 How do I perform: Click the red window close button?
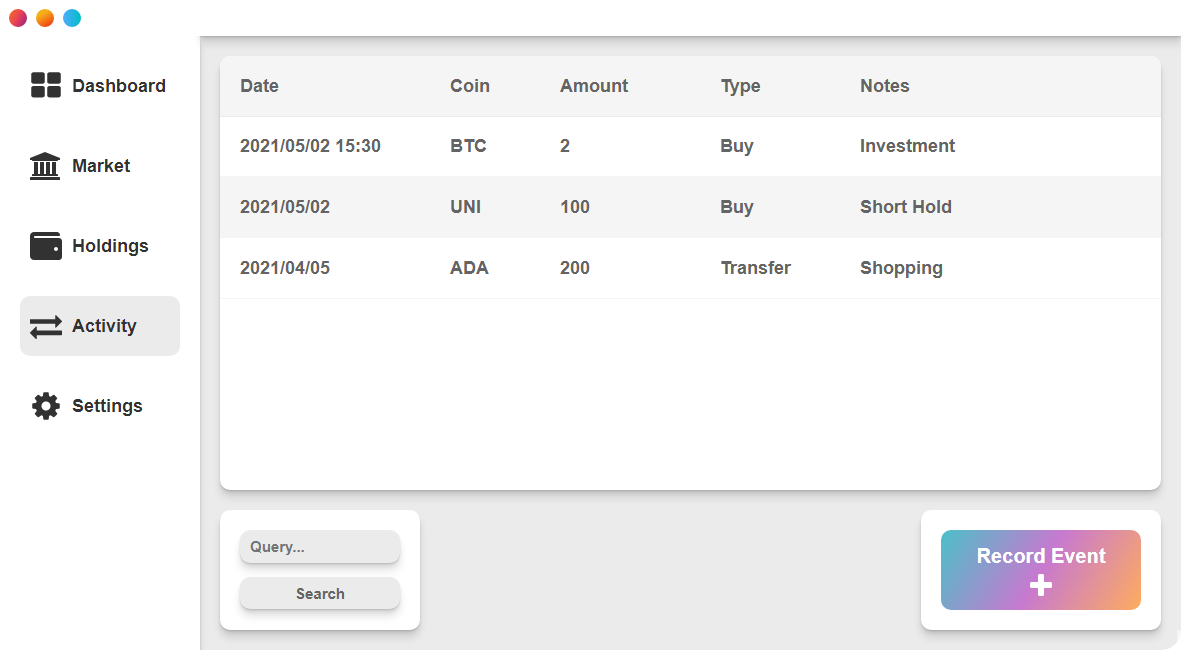18,18
